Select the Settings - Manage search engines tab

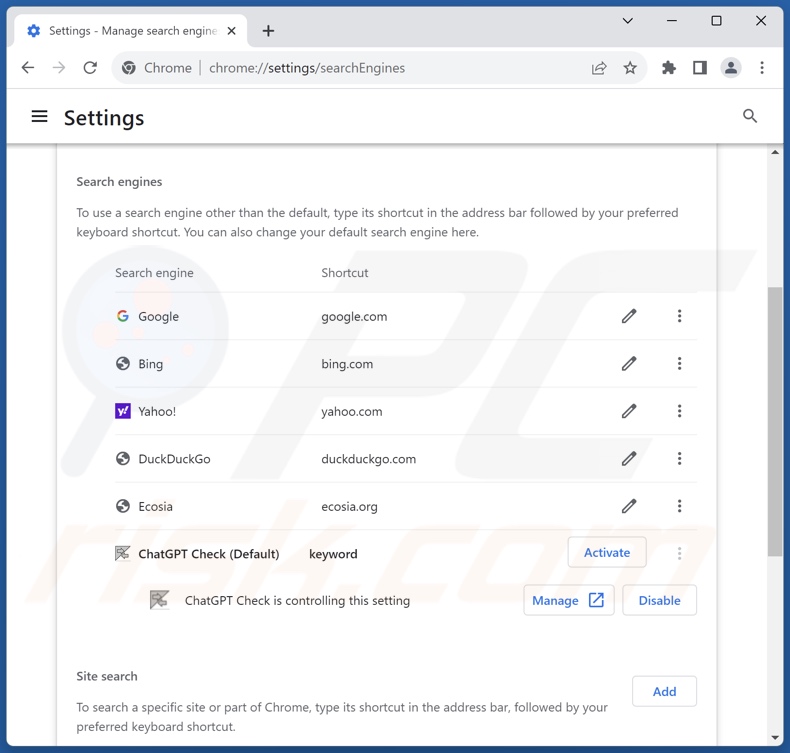click(131, 31)
